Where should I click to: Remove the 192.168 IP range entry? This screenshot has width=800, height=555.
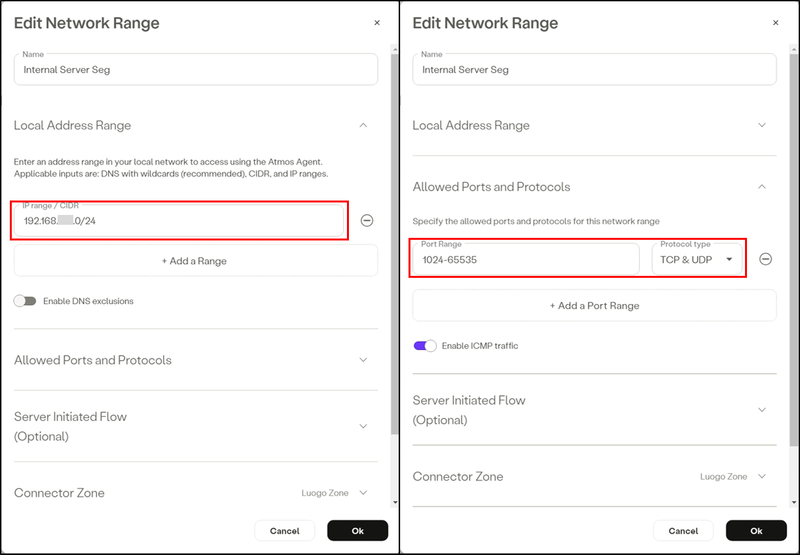coord(367,220)
